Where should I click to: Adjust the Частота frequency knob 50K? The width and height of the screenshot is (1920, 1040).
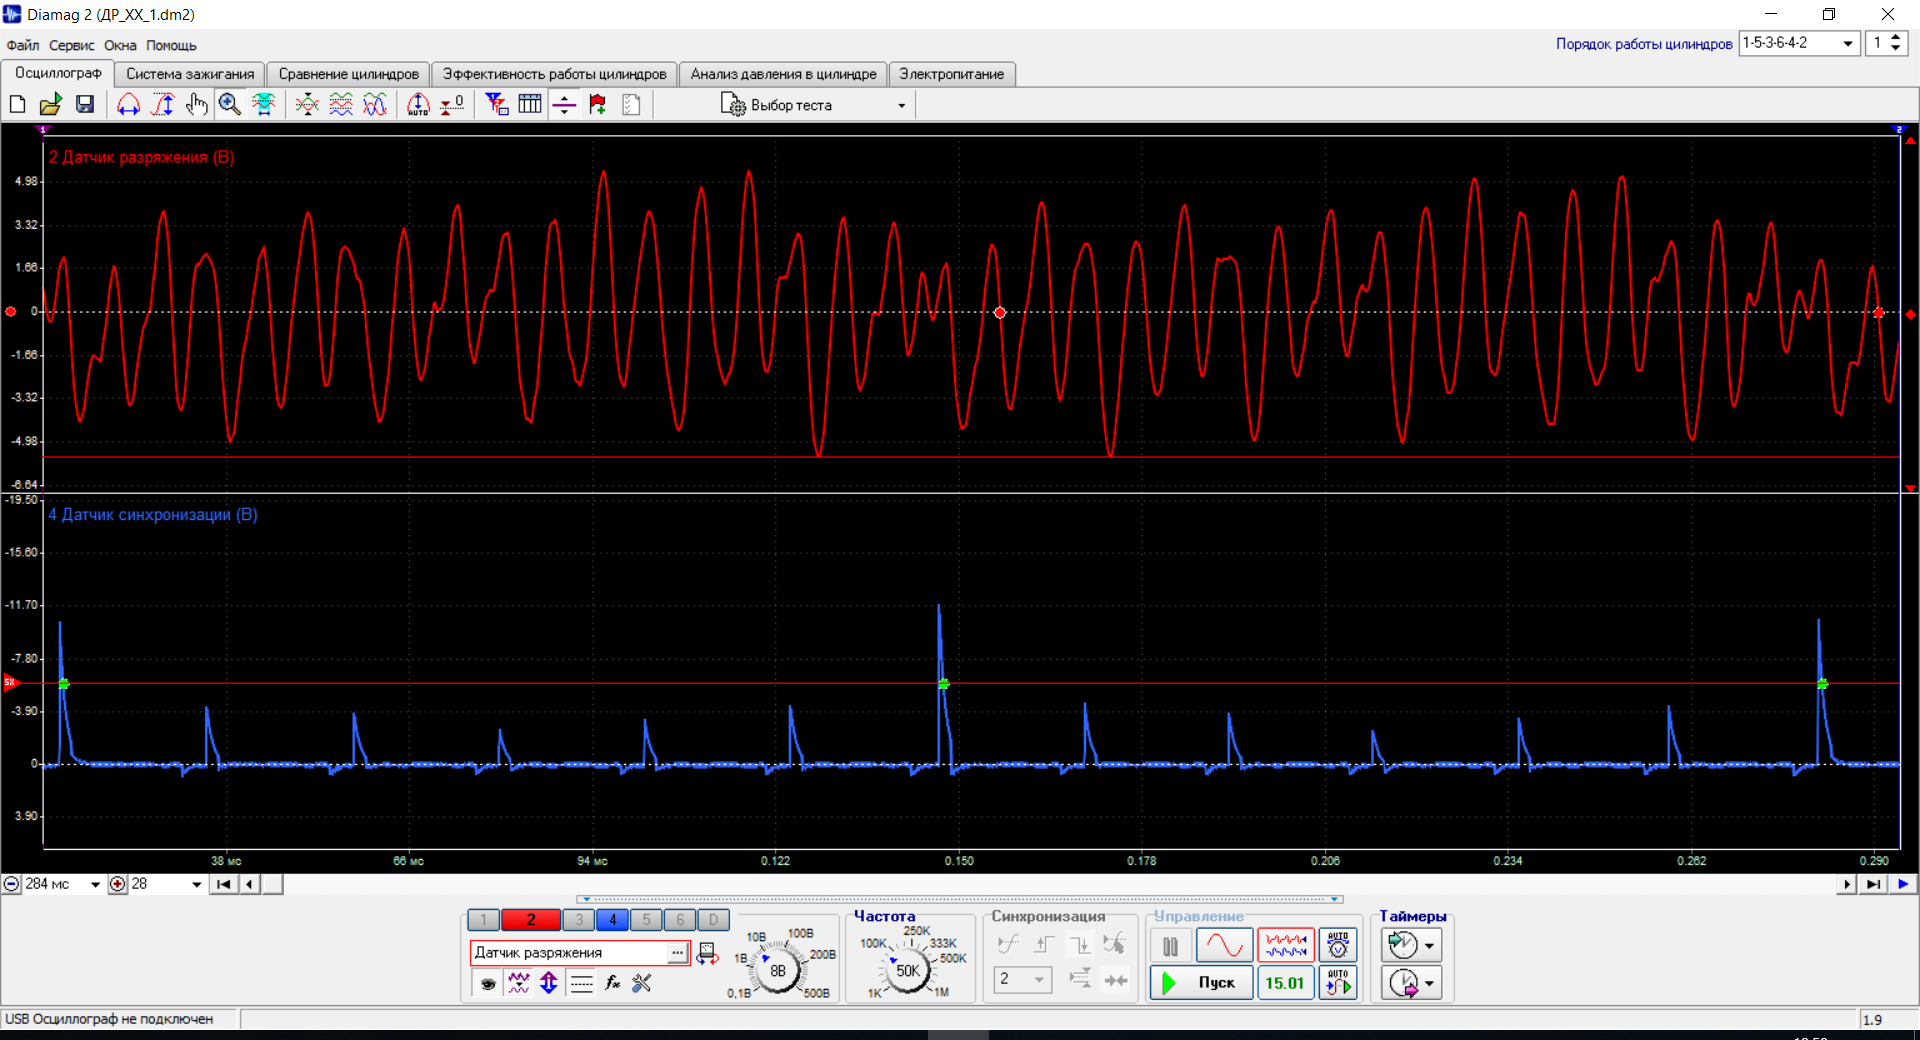[x=907, y=970]
